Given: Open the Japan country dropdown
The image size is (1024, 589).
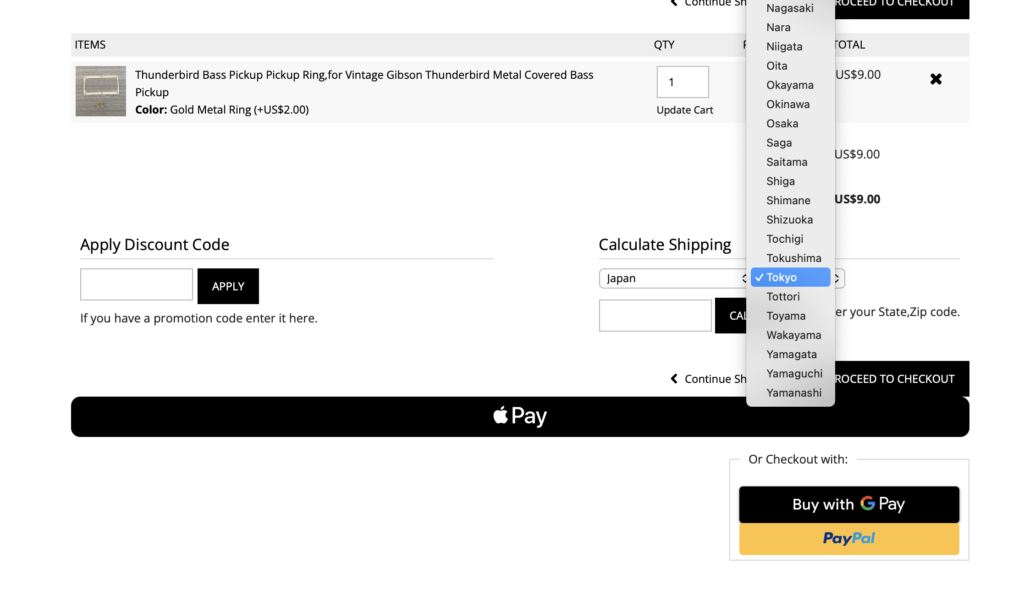Looking at the screenshot, I should coord(672,278).
